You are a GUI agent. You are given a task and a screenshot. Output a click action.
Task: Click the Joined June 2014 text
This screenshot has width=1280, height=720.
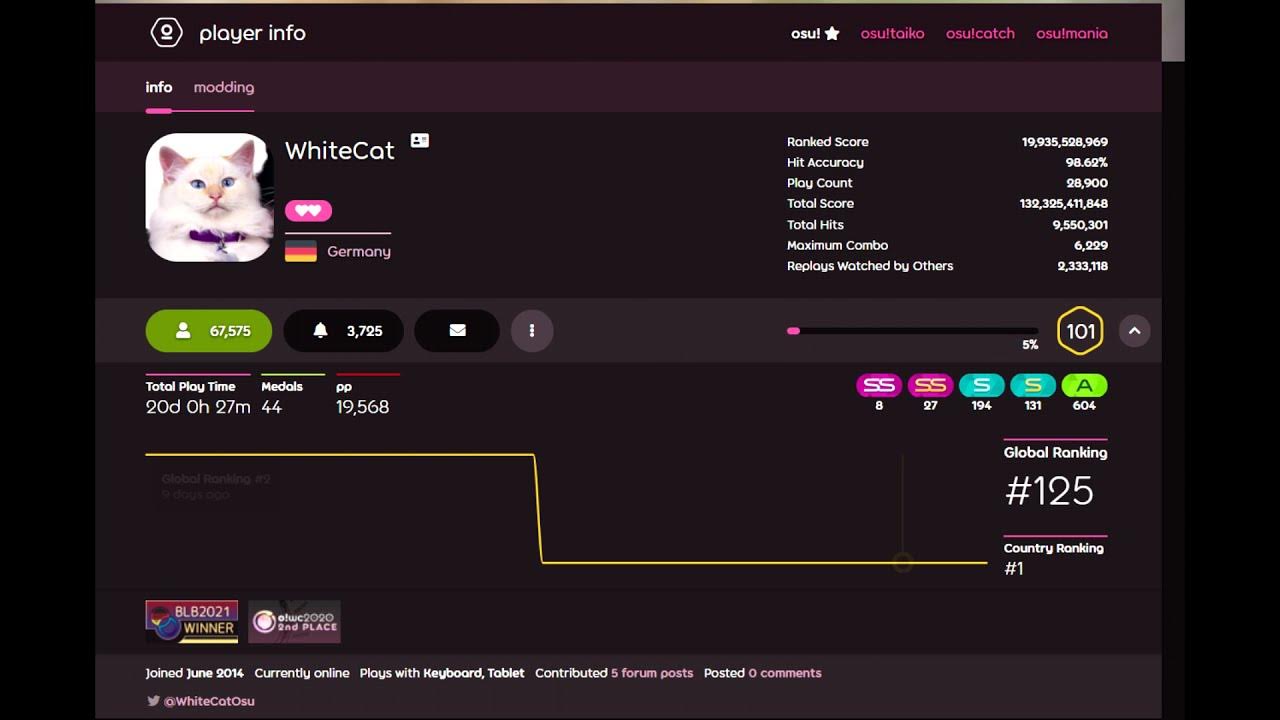[195, 673]
